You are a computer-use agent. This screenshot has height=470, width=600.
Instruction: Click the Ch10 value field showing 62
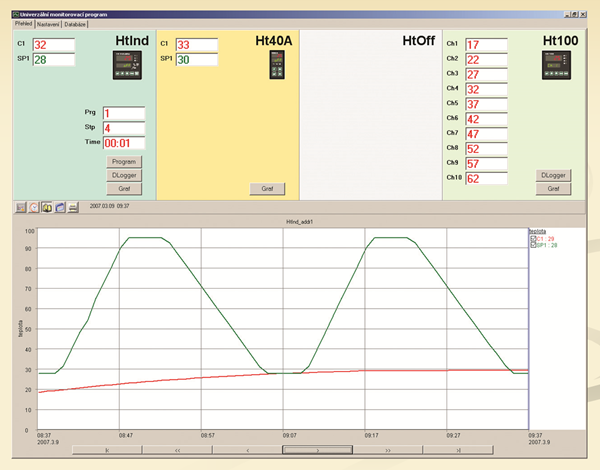(485, 179)
